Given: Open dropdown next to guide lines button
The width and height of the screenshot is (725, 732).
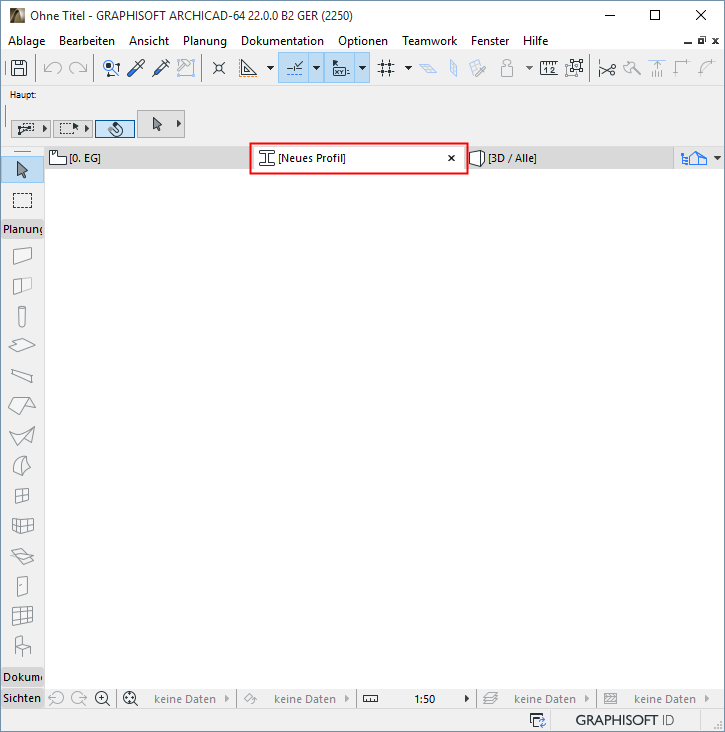Looking at the screenshot, I should point(316,68).
